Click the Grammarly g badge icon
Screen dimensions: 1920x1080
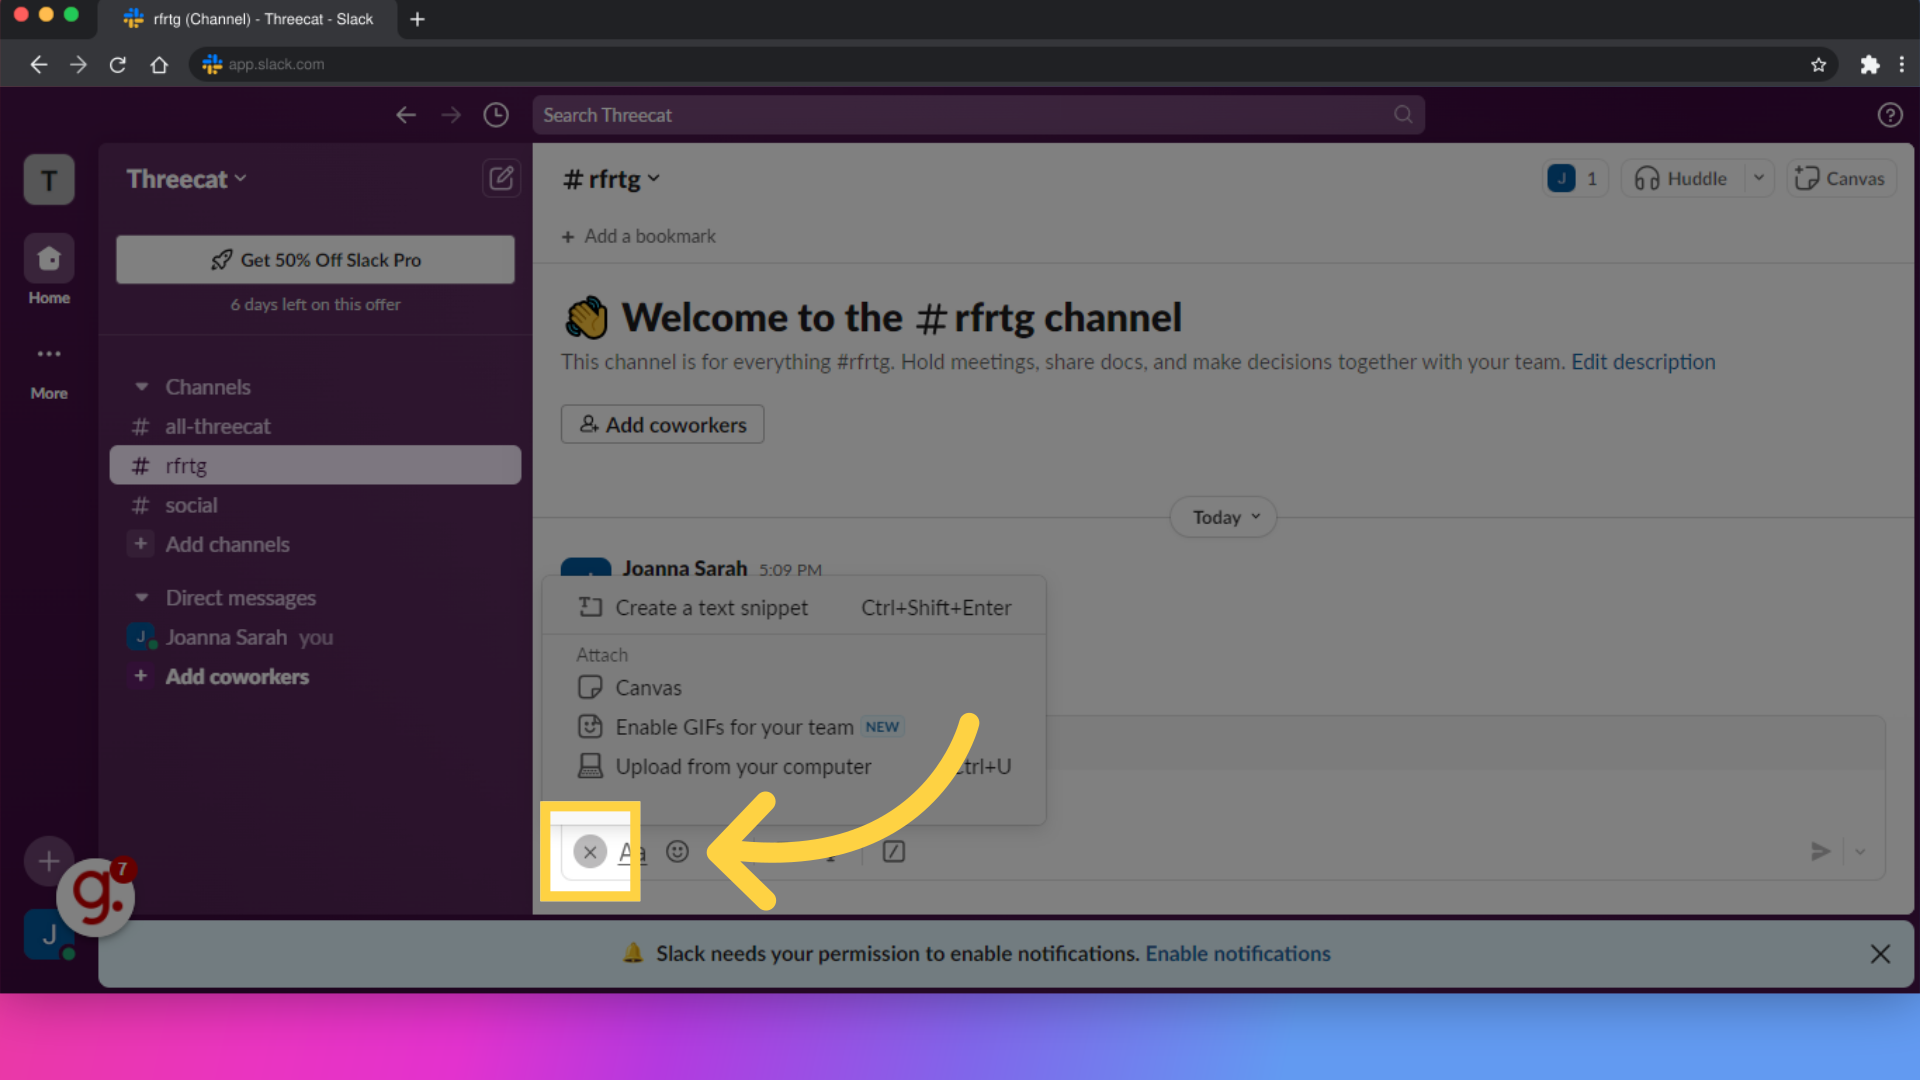pos(95,897)
